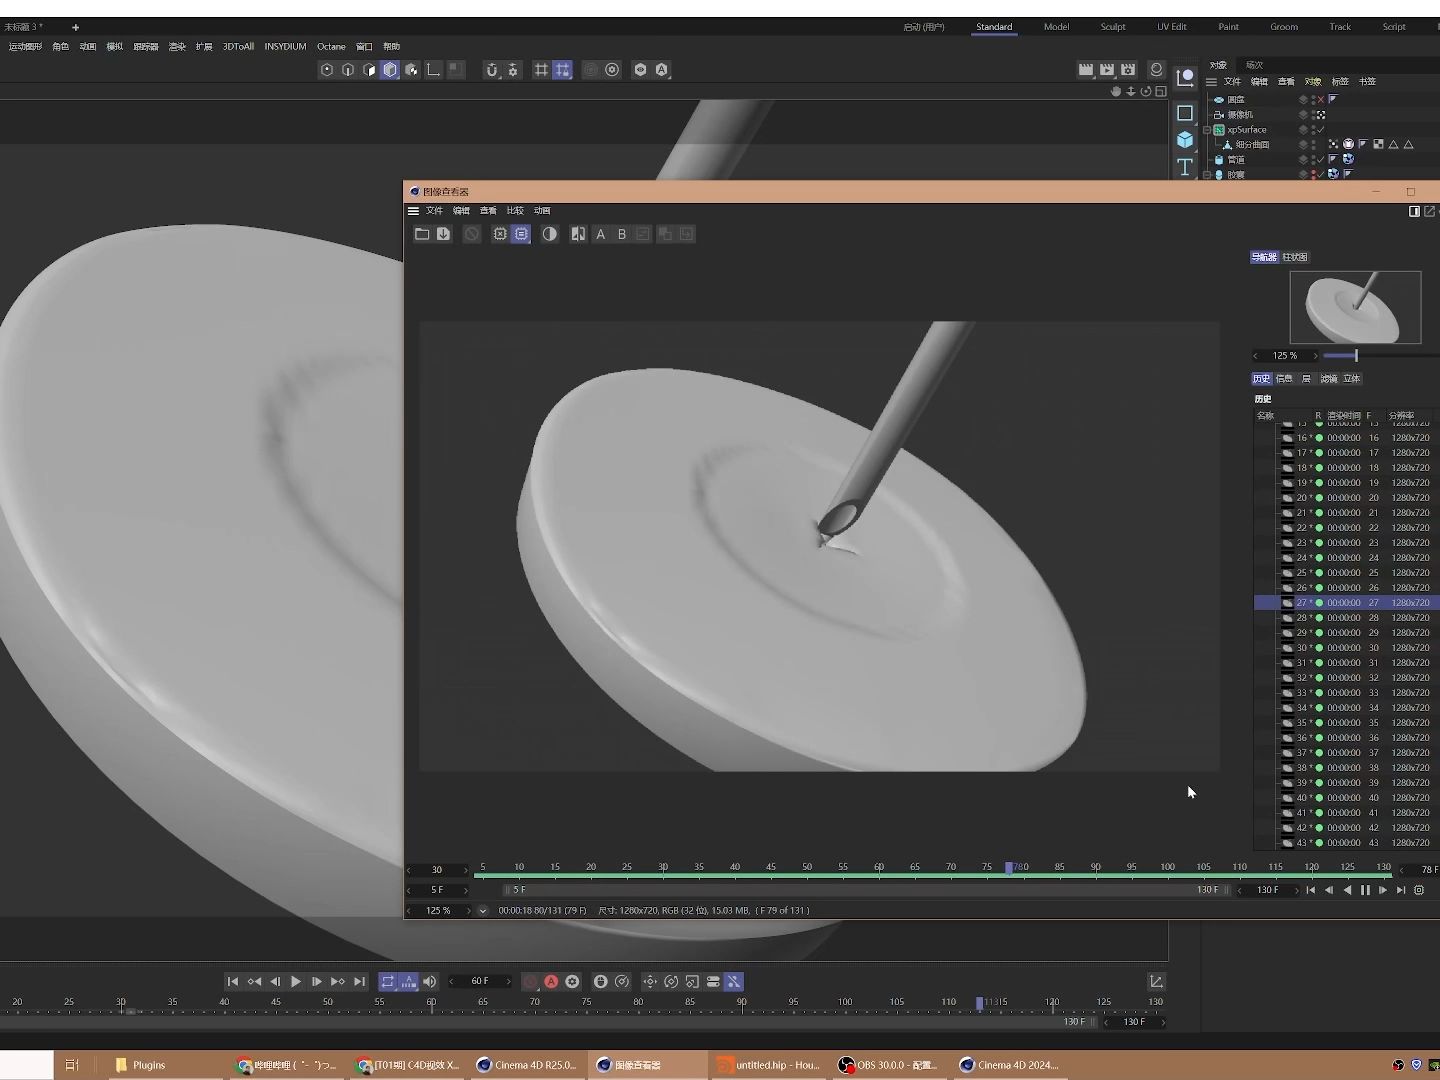The image size is (1440, 1080).
Task: Pause playback in Picture Viewer
Action: 1365,890
